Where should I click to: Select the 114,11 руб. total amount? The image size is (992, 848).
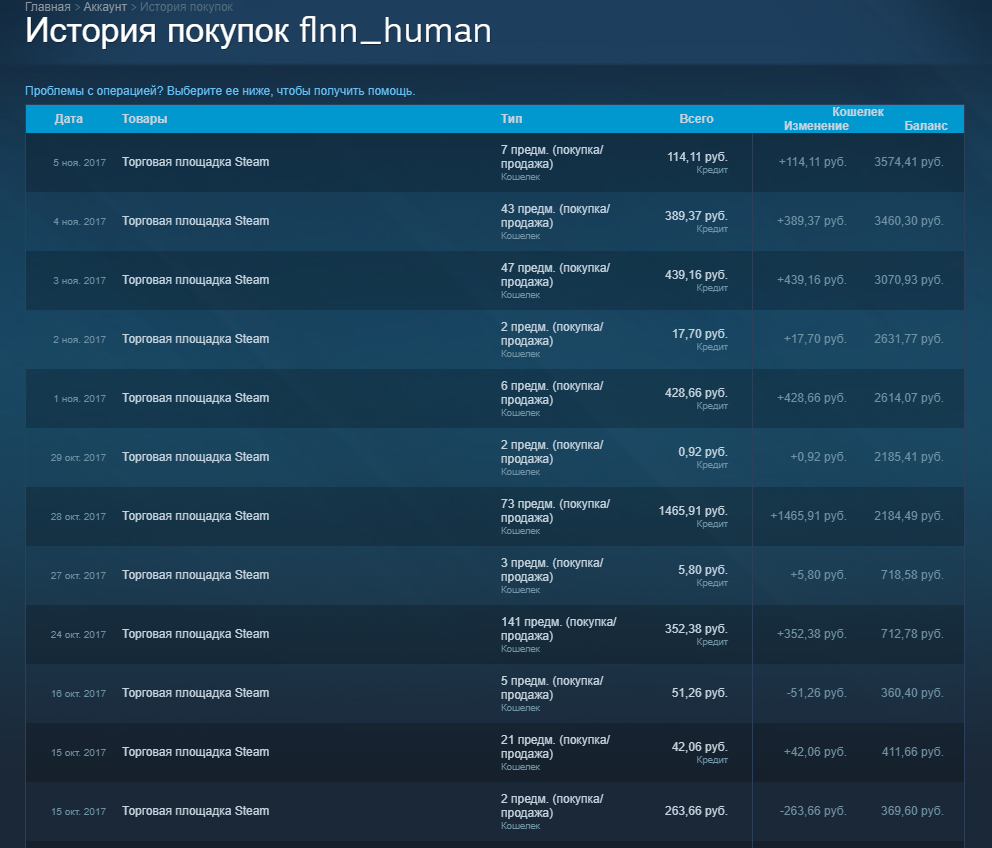pos(697,157)
